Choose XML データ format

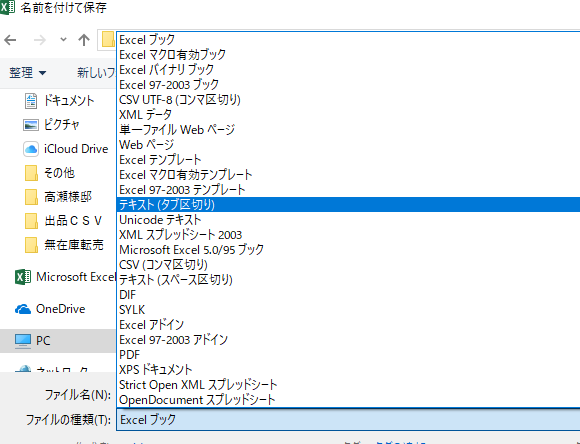[x=348, y=115]
